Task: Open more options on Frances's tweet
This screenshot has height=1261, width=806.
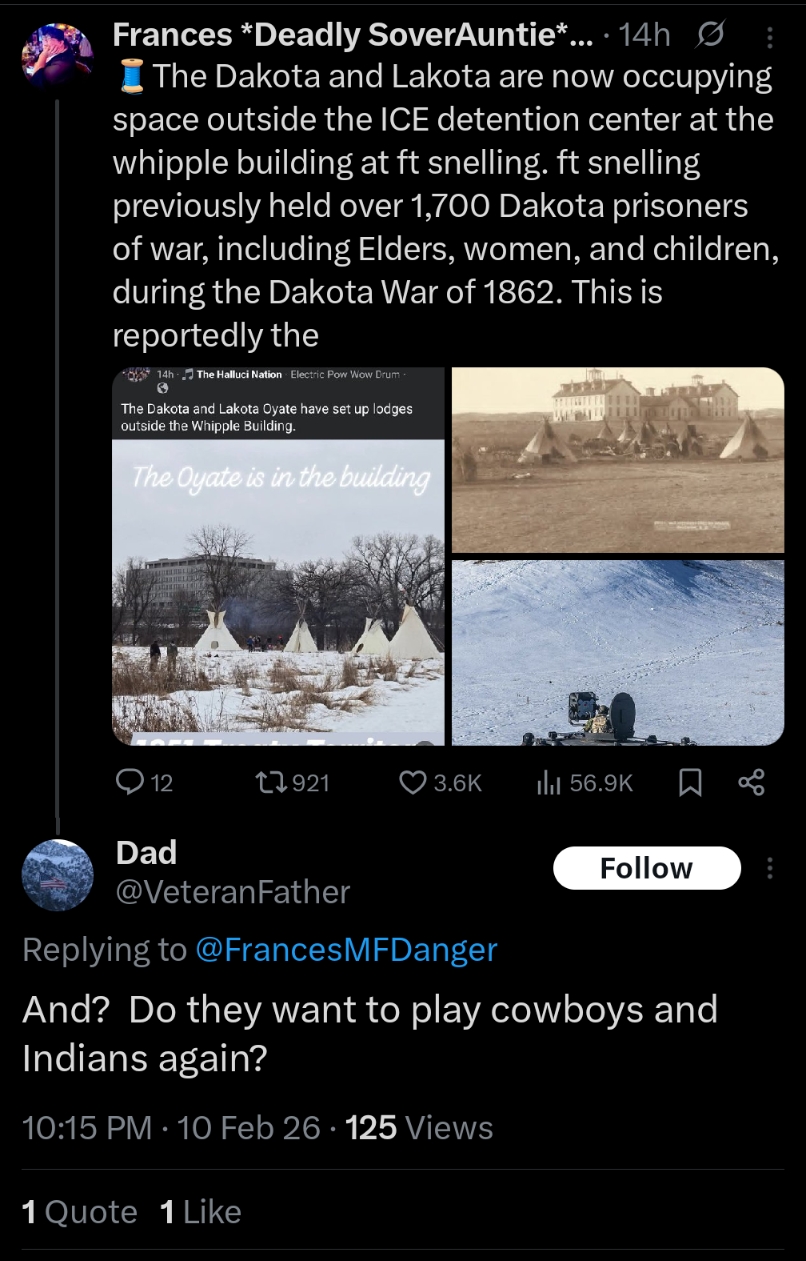Action: click(x=769, y=37)
